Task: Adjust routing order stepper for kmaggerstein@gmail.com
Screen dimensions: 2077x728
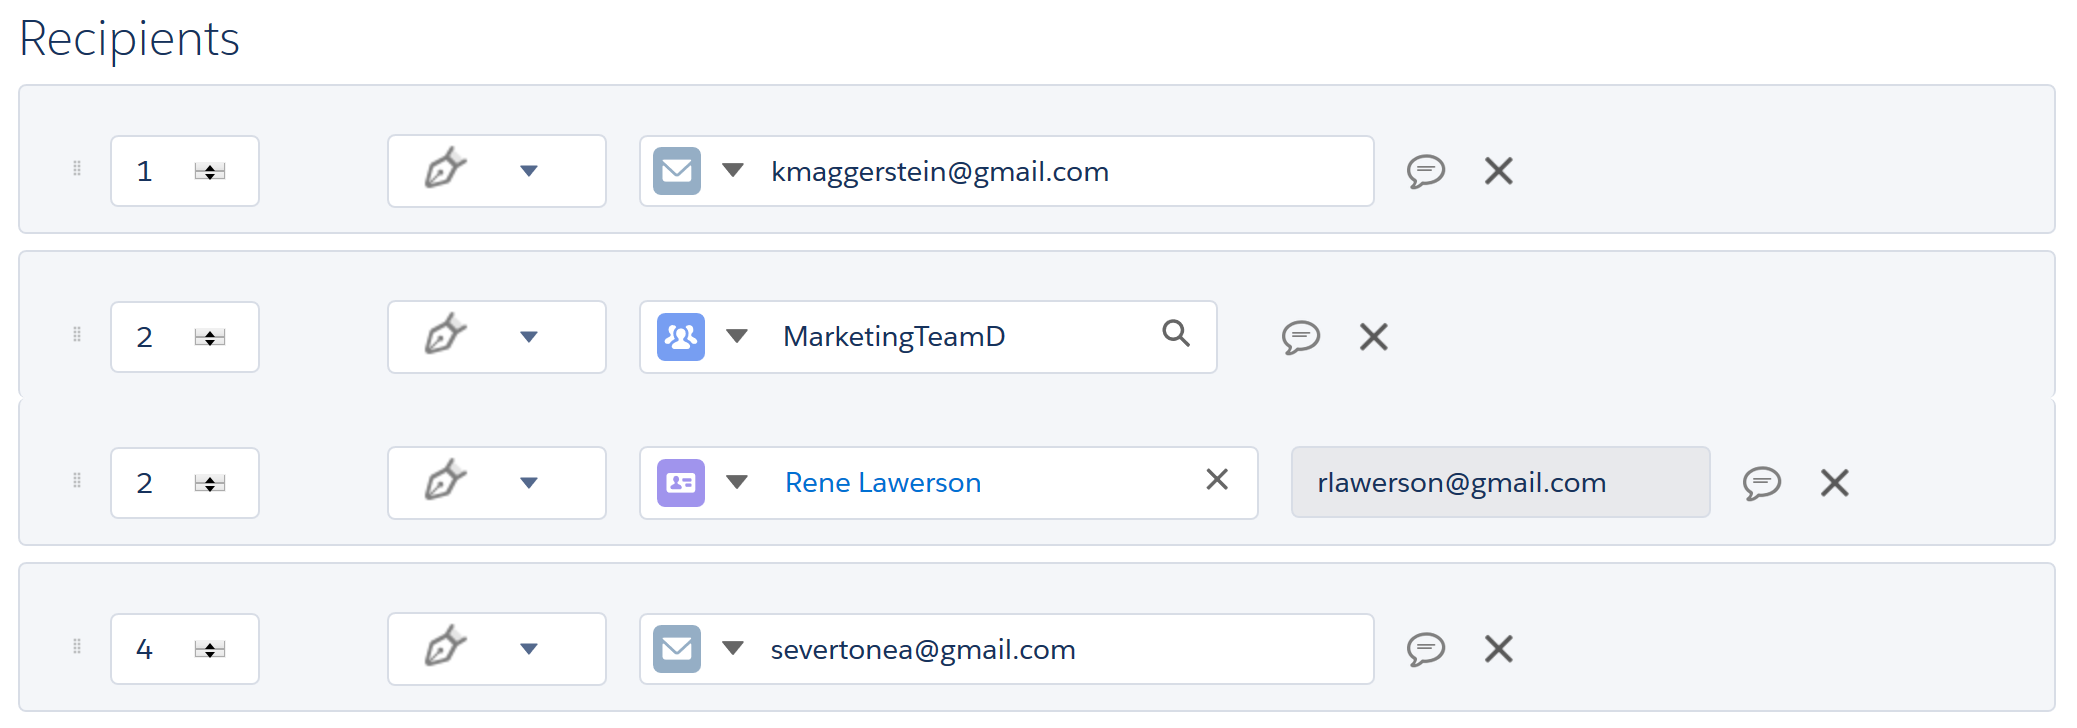Action: (x=210, y=172)
